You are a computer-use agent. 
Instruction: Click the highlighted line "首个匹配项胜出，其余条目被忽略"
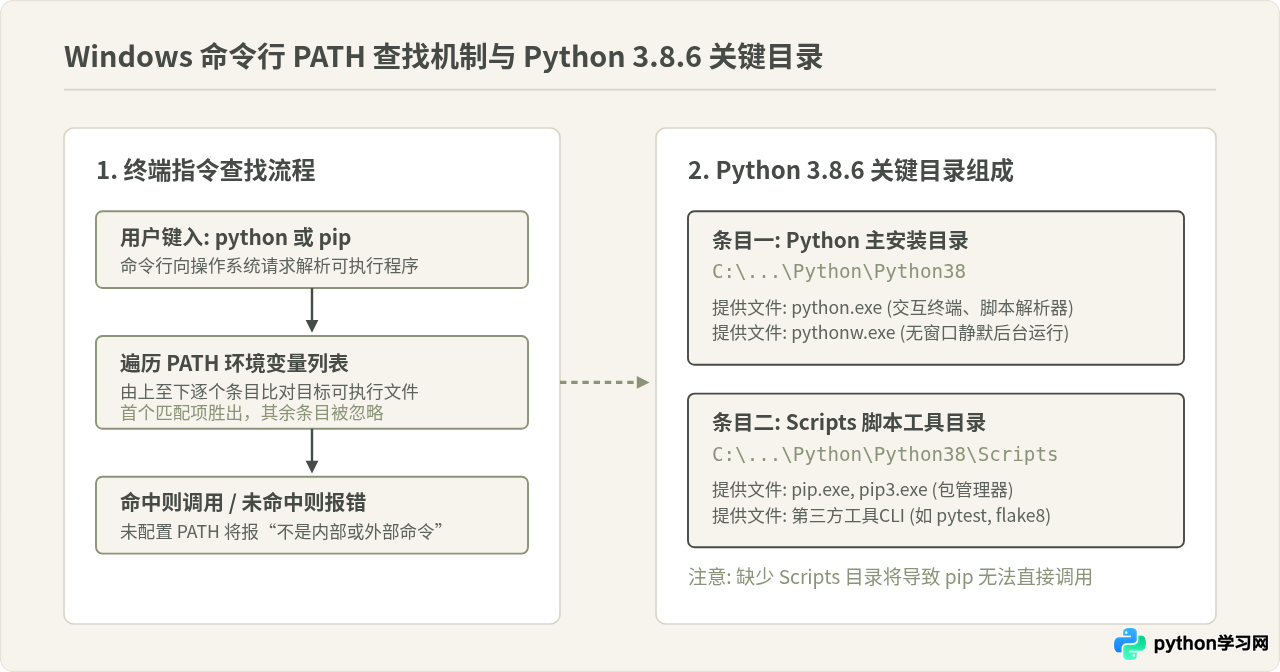252,412
